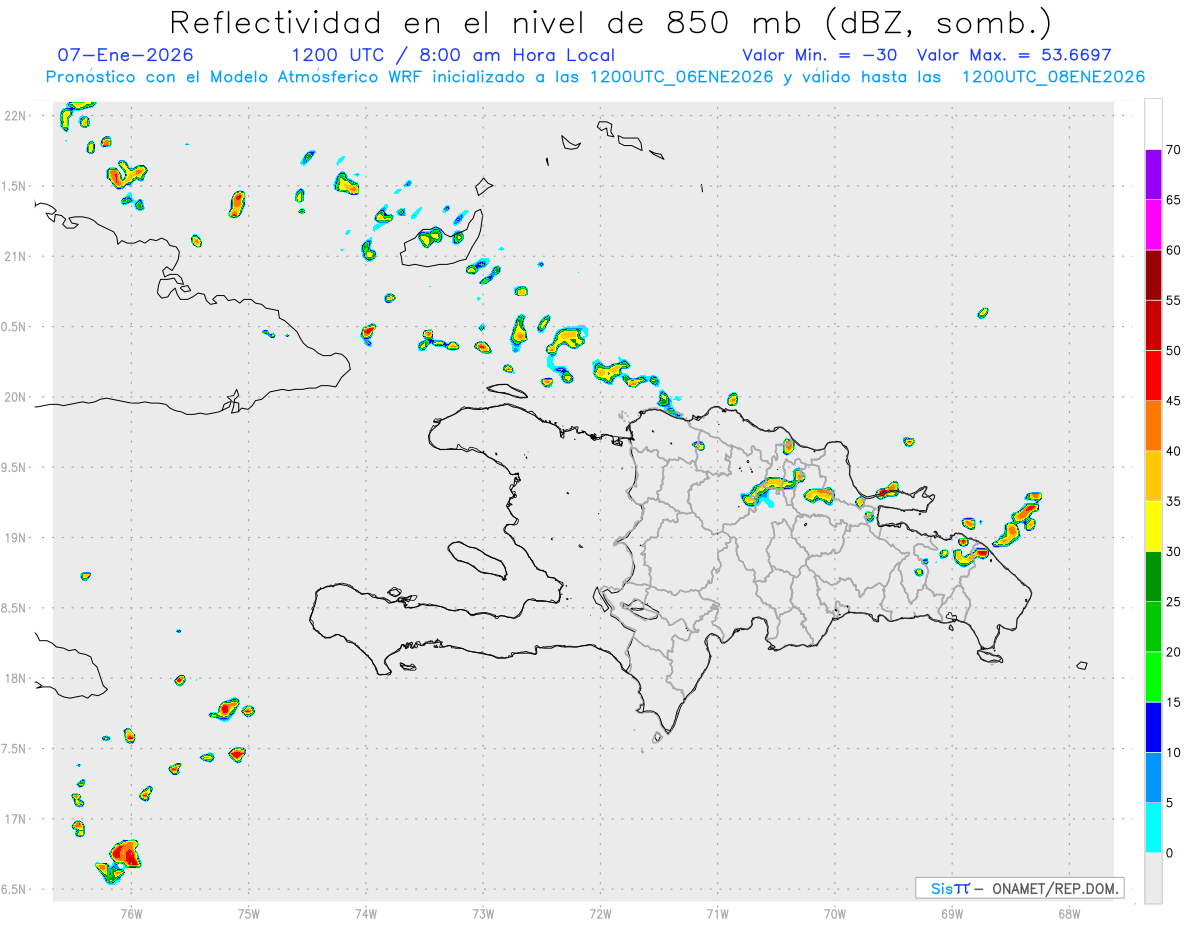Screen dimensions: 1200x927
Task: Select the 'Valor Max. = 53.6697' text
Action: 1013,55
